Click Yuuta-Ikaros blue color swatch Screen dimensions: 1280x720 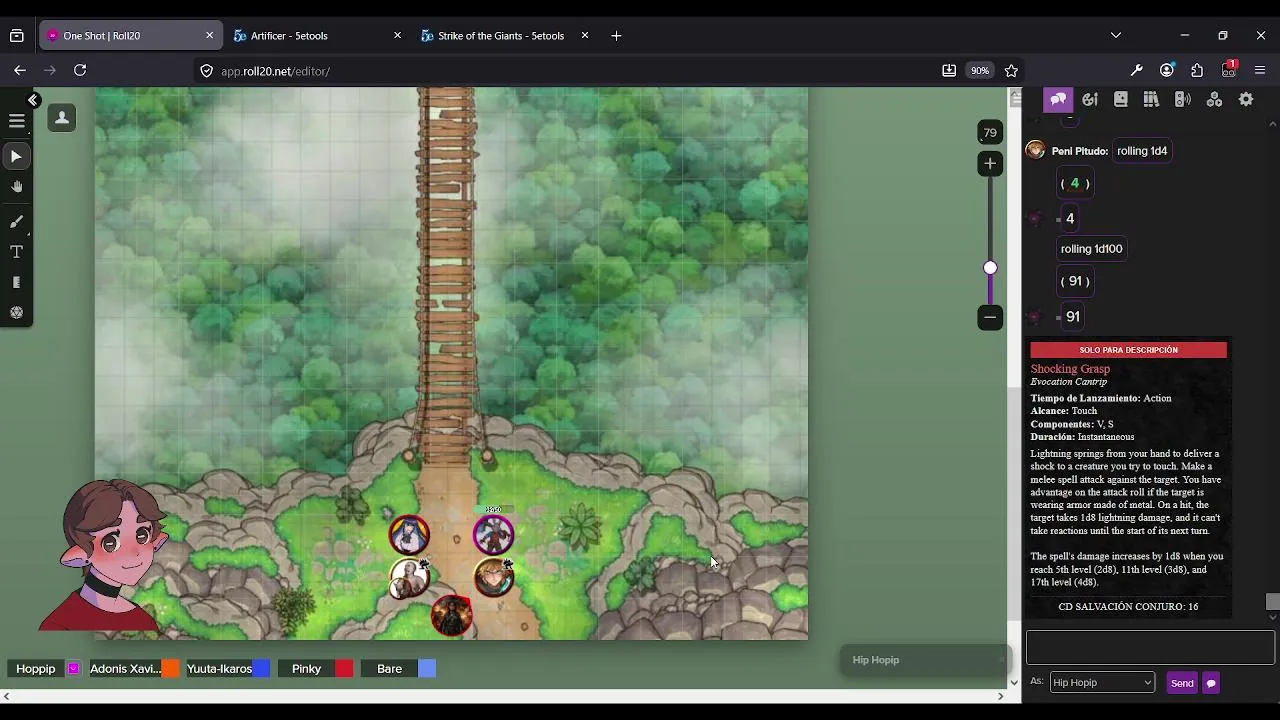[x=261, y=669]
